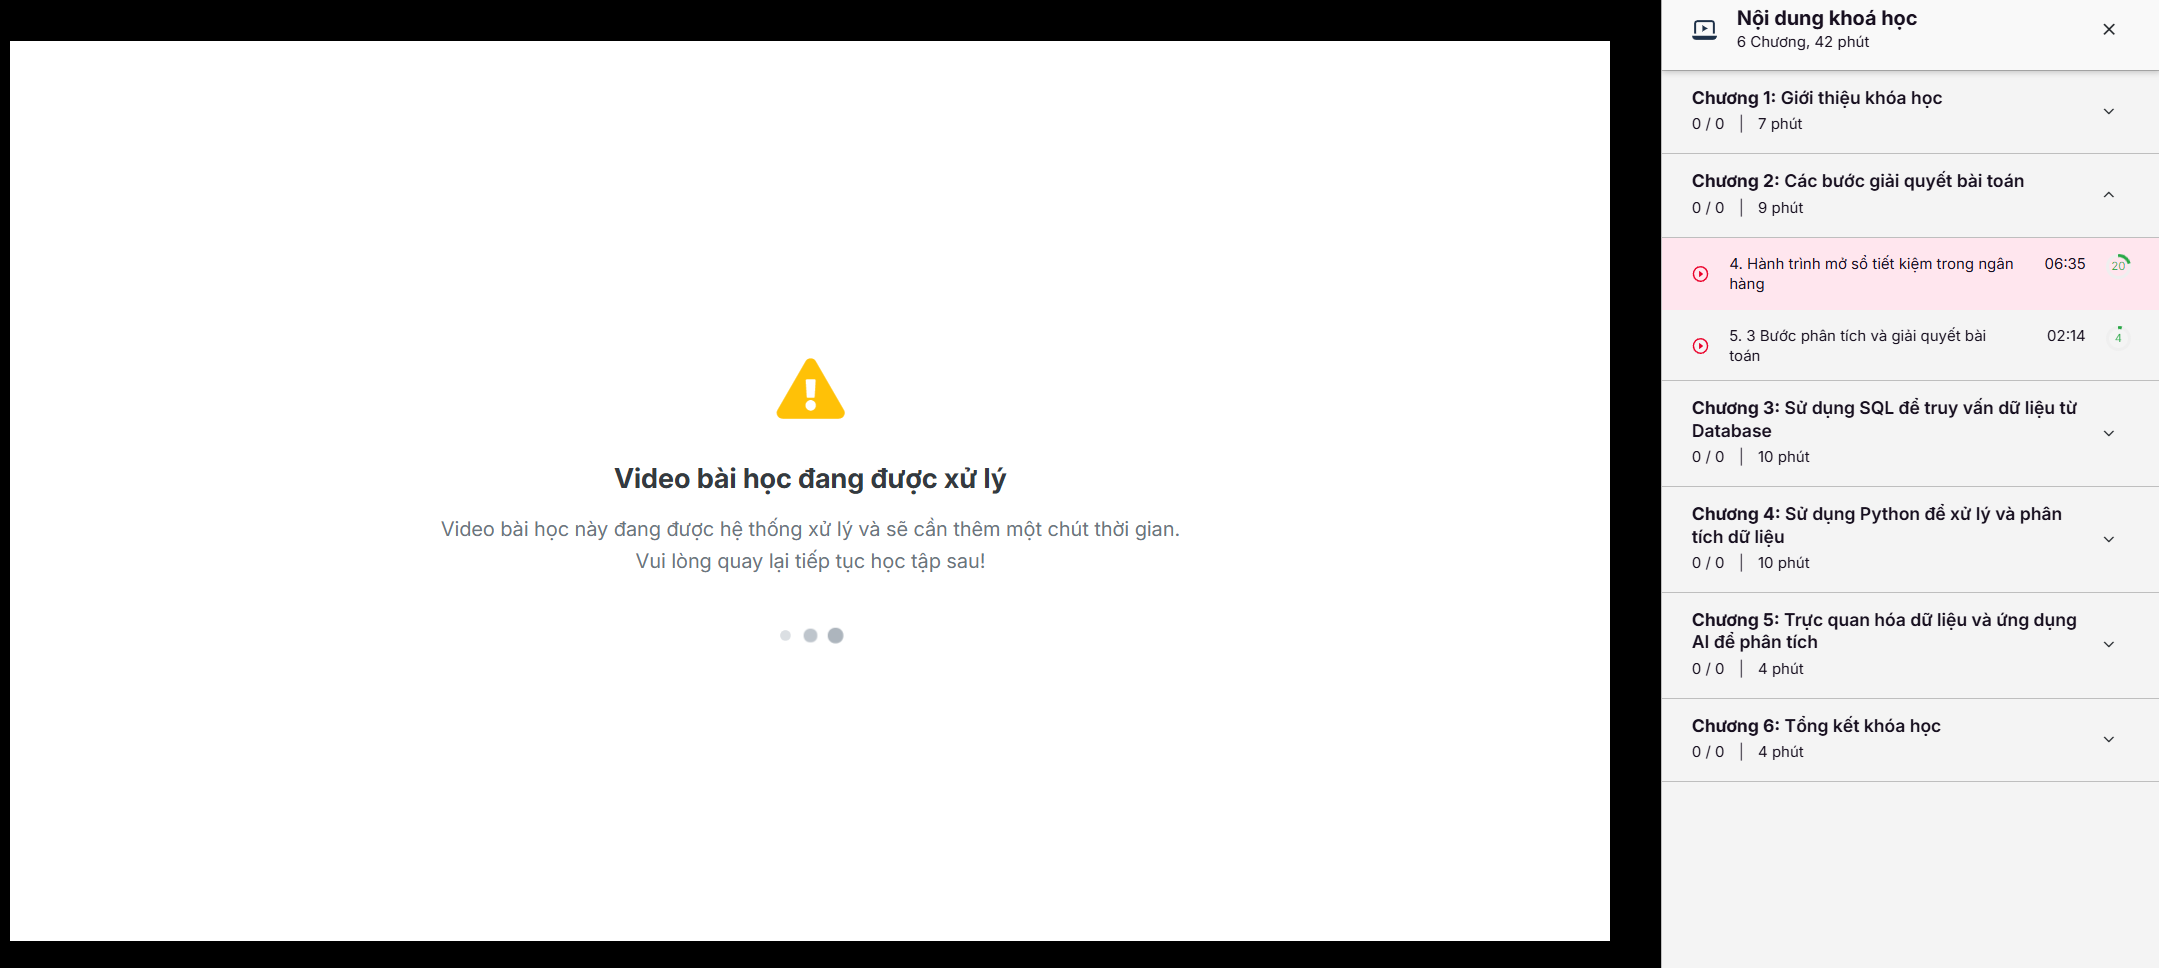Click progress ring showing 4 on lesson 5
The image size is (2159, 968).
pos(2119,336)
